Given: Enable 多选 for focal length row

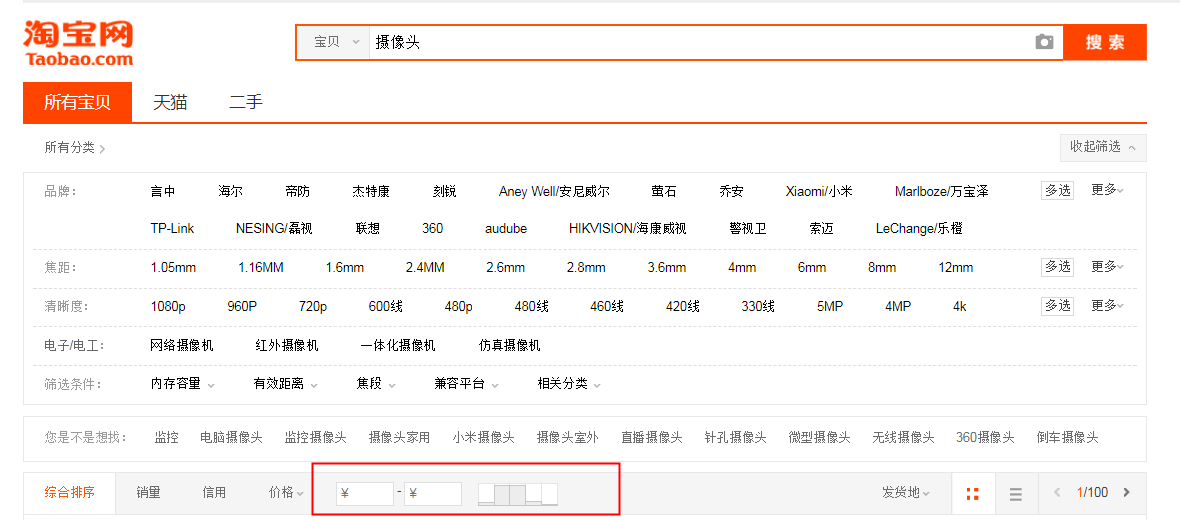Looking at the screenshot, I should click(1057, 266).
